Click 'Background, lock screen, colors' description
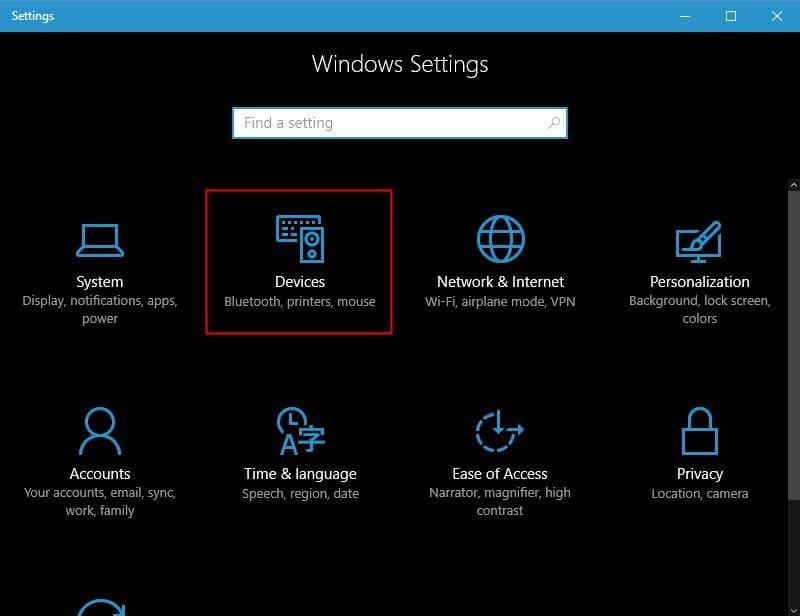Viewport: 800px width, 616px height. pyautogui.click(x=699, y=309)
